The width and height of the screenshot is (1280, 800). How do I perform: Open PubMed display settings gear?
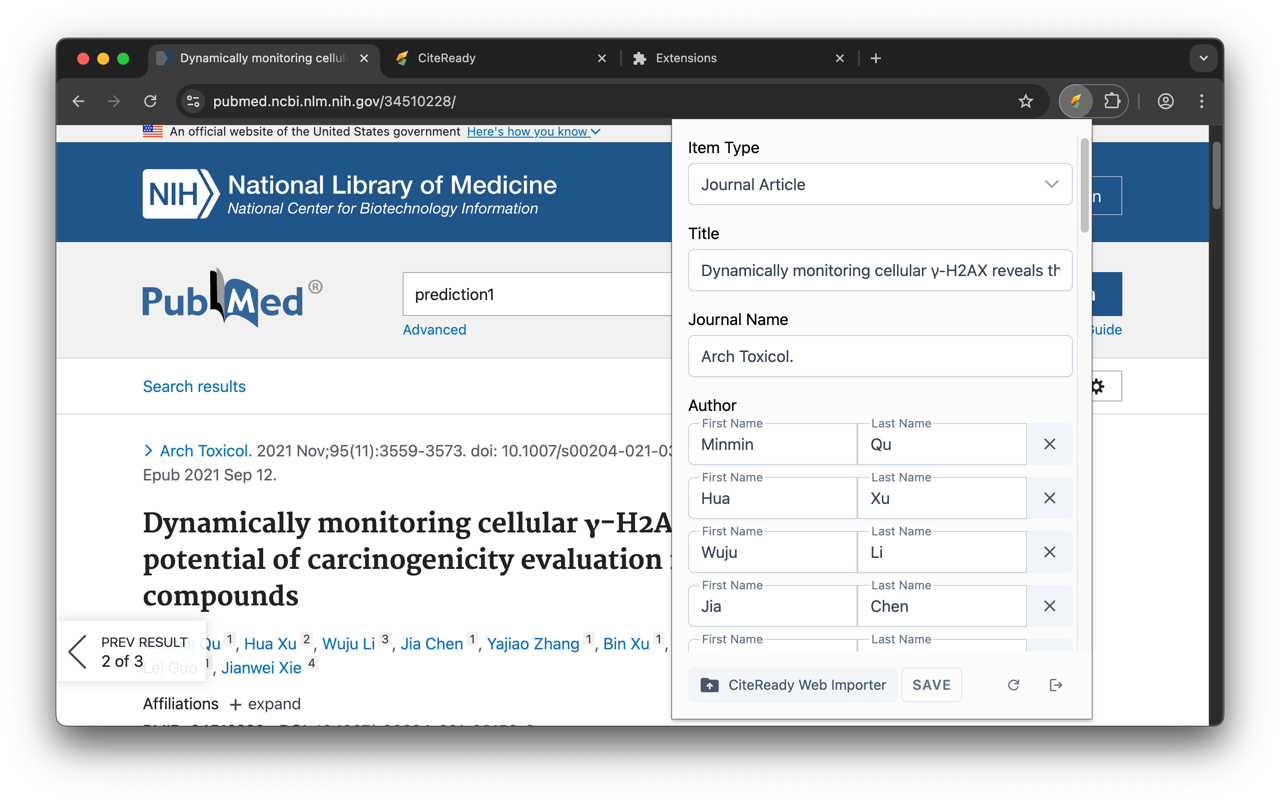(1098, 386)
